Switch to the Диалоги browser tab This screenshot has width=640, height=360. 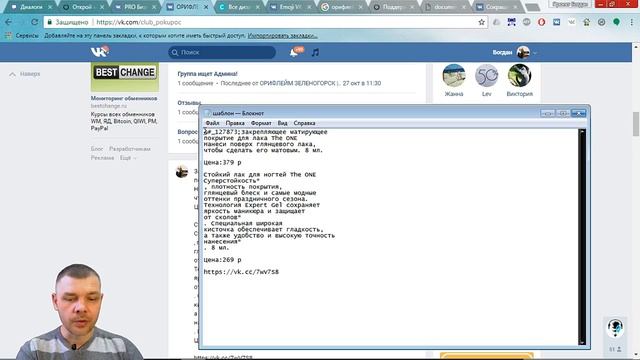[x=31, y=7]
